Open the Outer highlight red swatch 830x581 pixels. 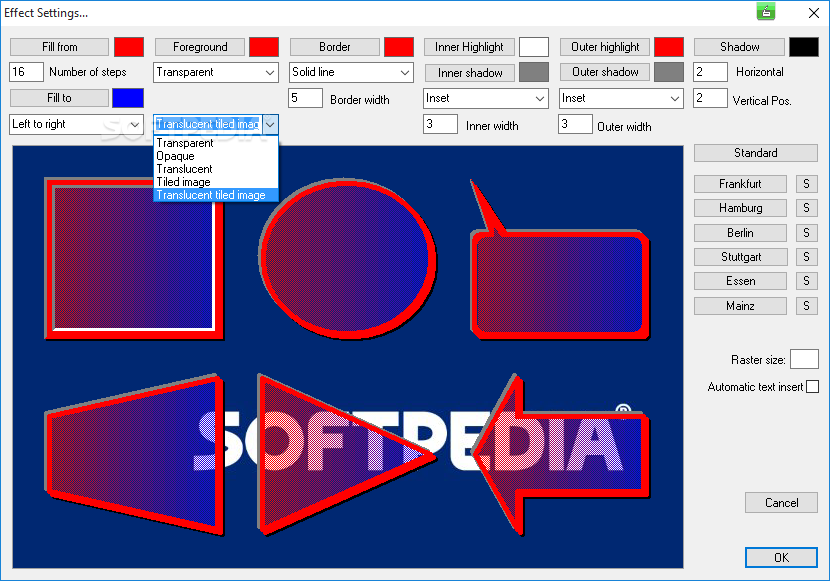pos(669,47)
